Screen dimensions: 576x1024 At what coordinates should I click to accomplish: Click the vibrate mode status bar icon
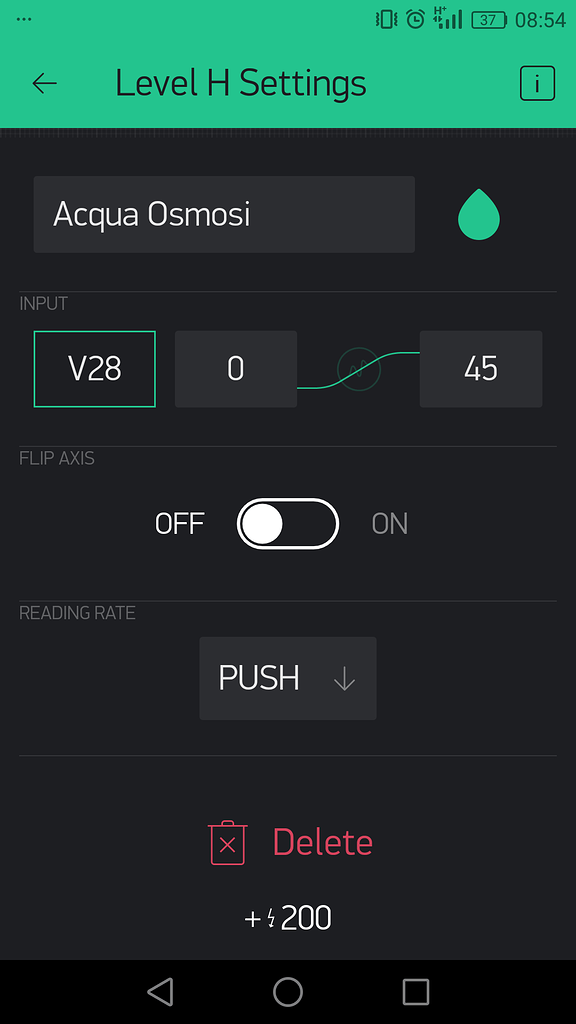click(383, 17)
